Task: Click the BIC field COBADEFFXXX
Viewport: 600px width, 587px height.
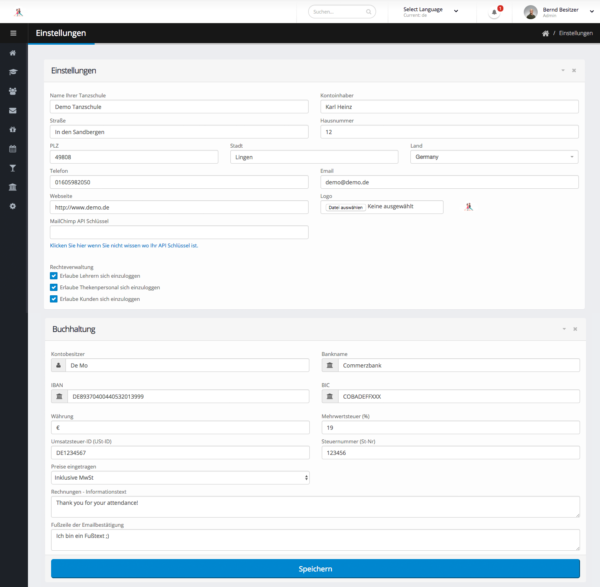Action: point(459,396)
